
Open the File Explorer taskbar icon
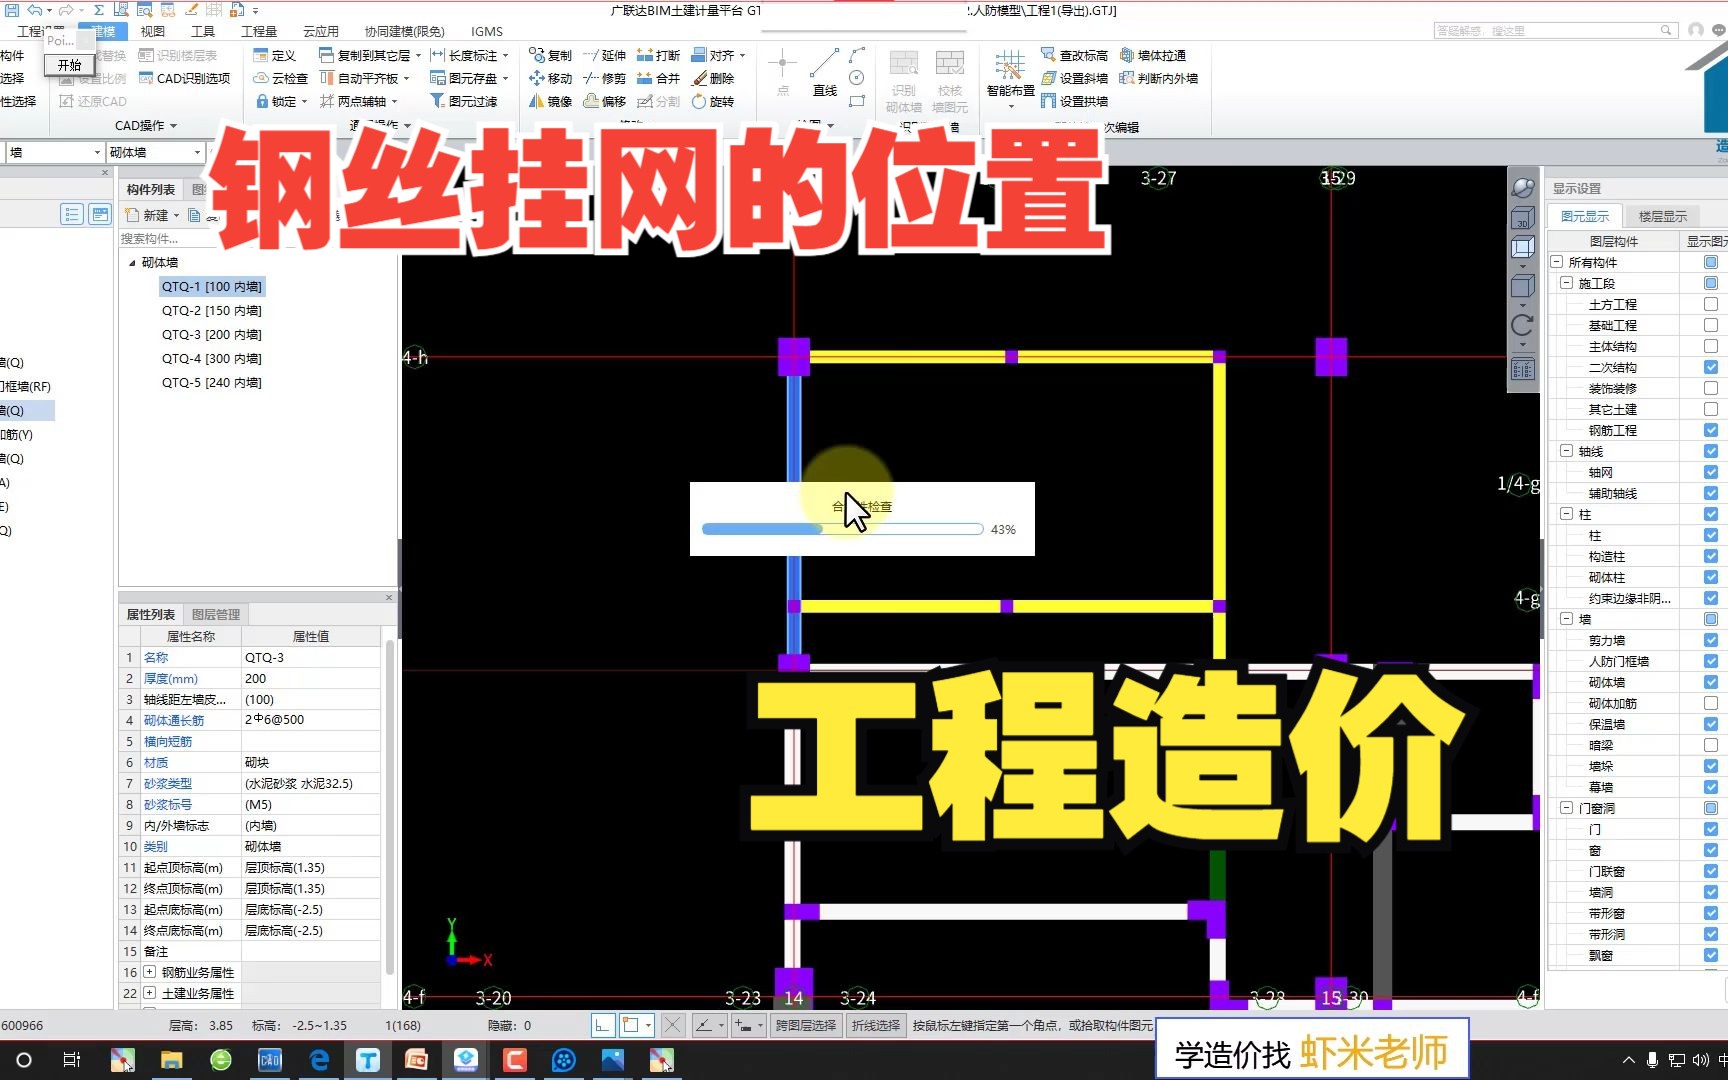[x=172, y=1060]
